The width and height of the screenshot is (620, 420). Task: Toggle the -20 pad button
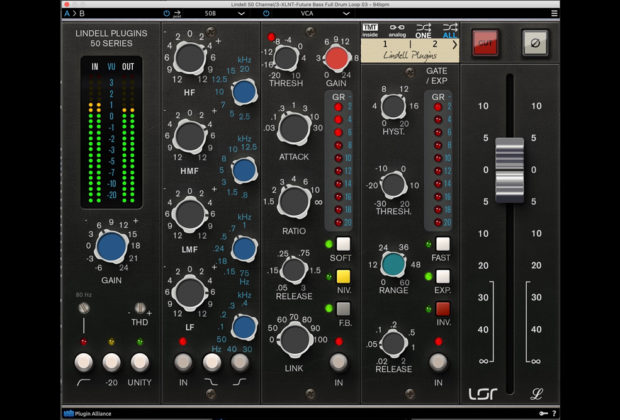point(112,362)
